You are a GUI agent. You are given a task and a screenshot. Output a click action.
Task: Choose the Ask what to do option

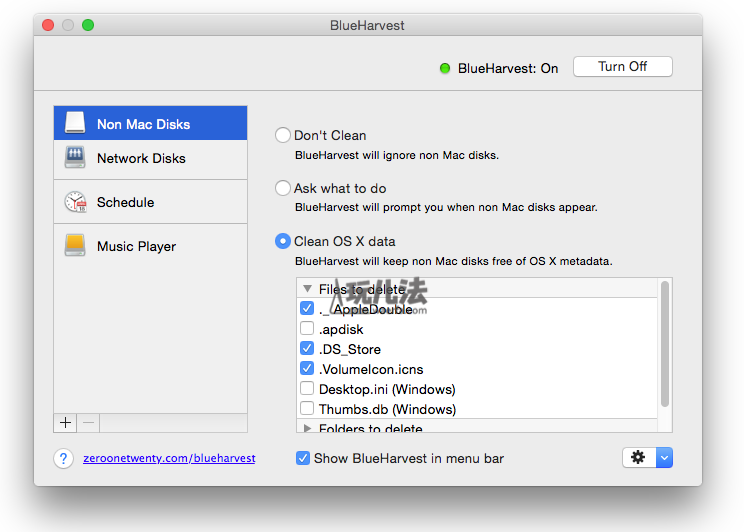(x=283, y=188)
